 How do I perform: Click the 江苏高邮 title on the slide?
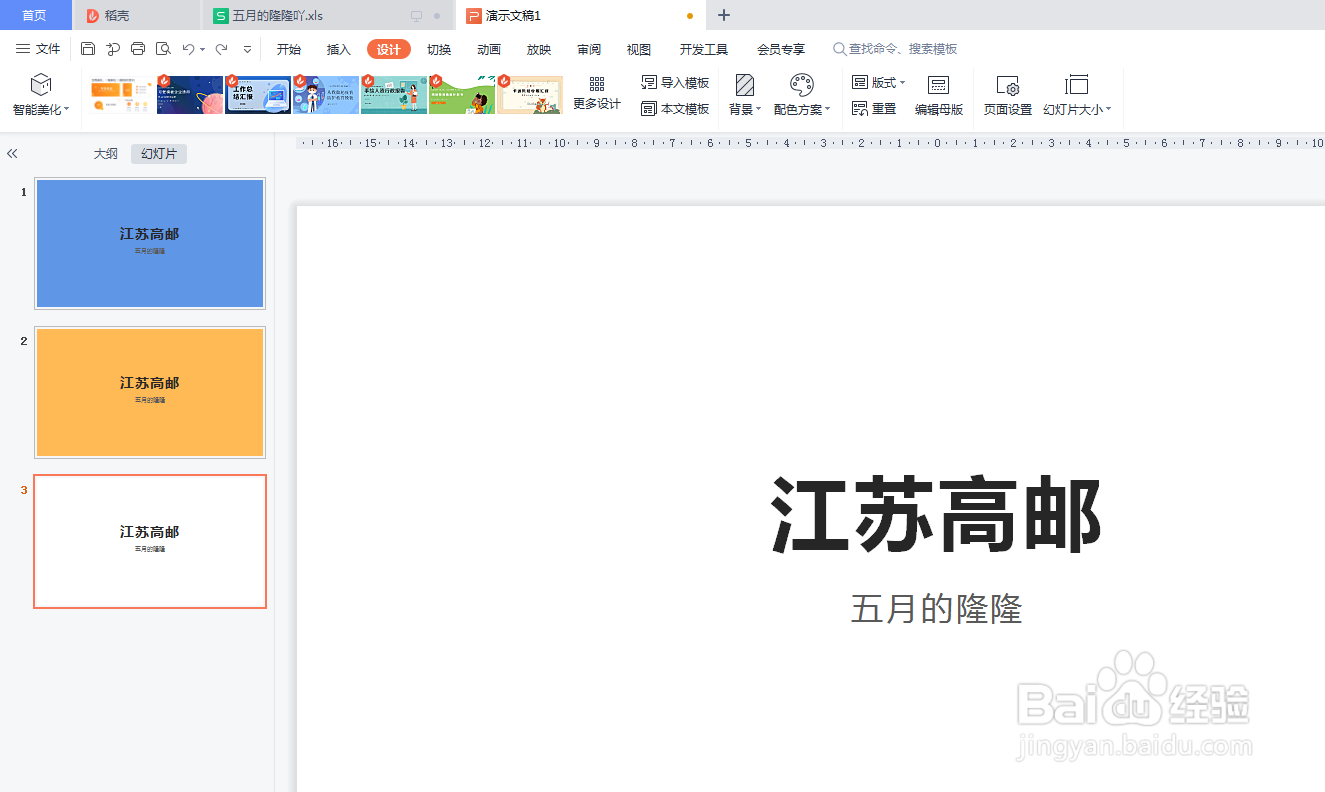(936, 515)
